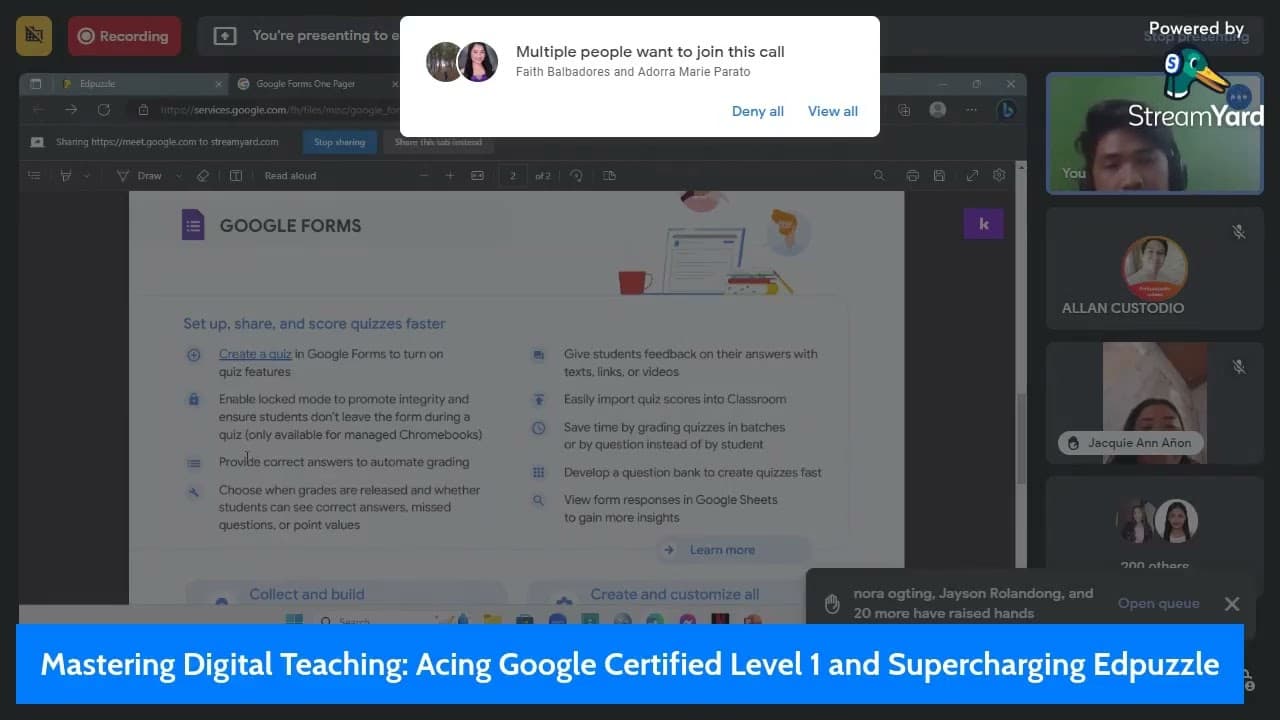Select the eraser tool in PDF toolbar
The image size is (1280, 720).
(203, 176)
